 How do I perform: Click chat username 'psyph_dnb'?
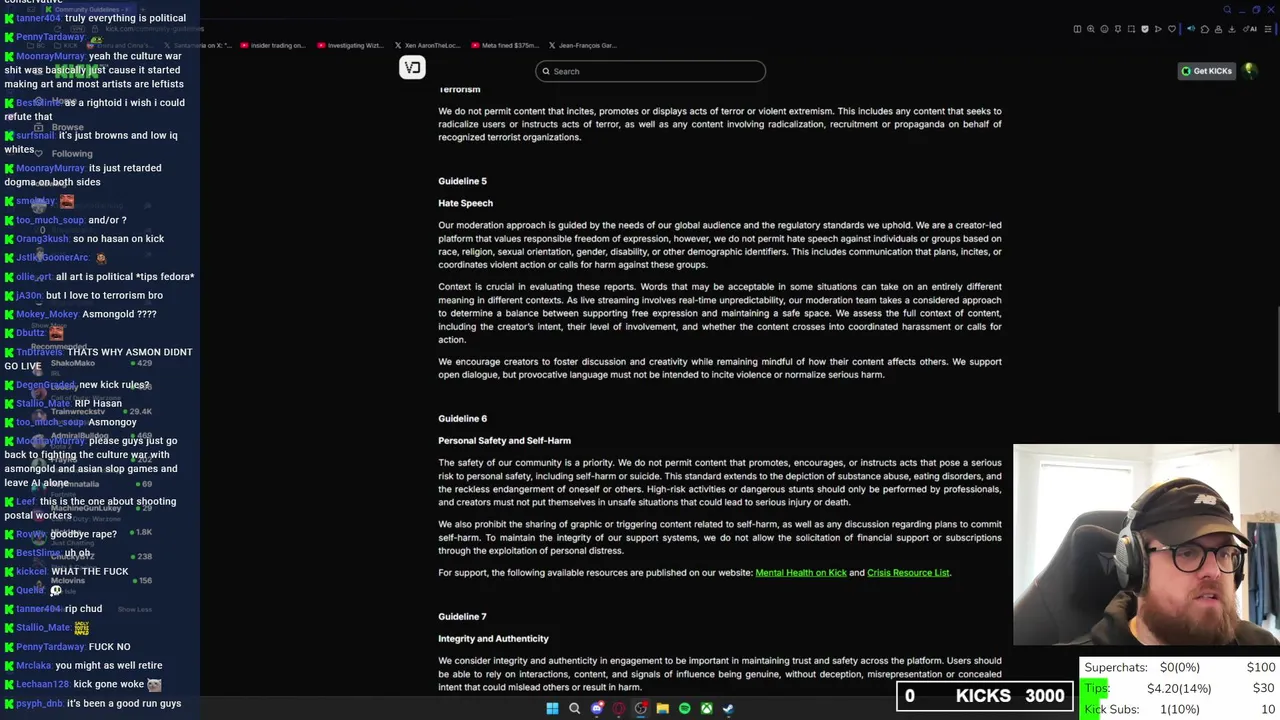[x=40, y=703]
